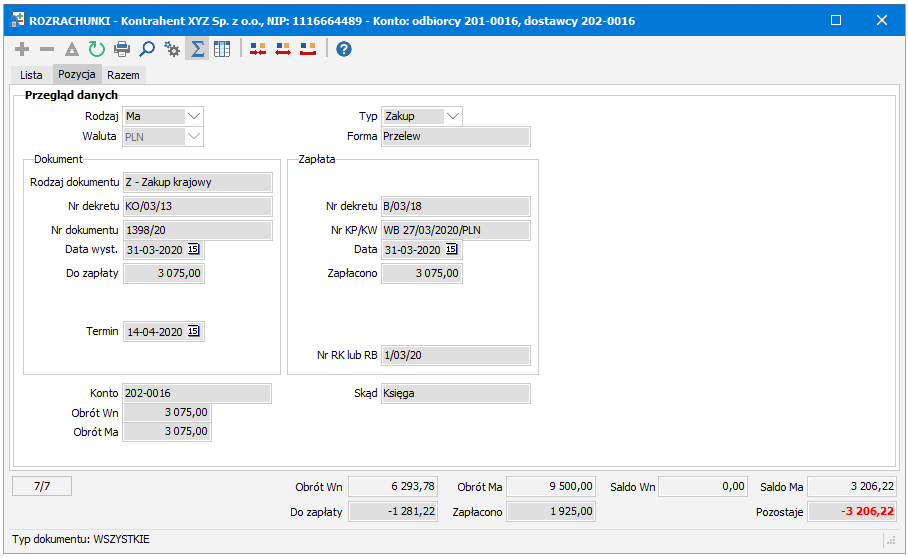Click the table columns layout icon

[x=222, y=49]
